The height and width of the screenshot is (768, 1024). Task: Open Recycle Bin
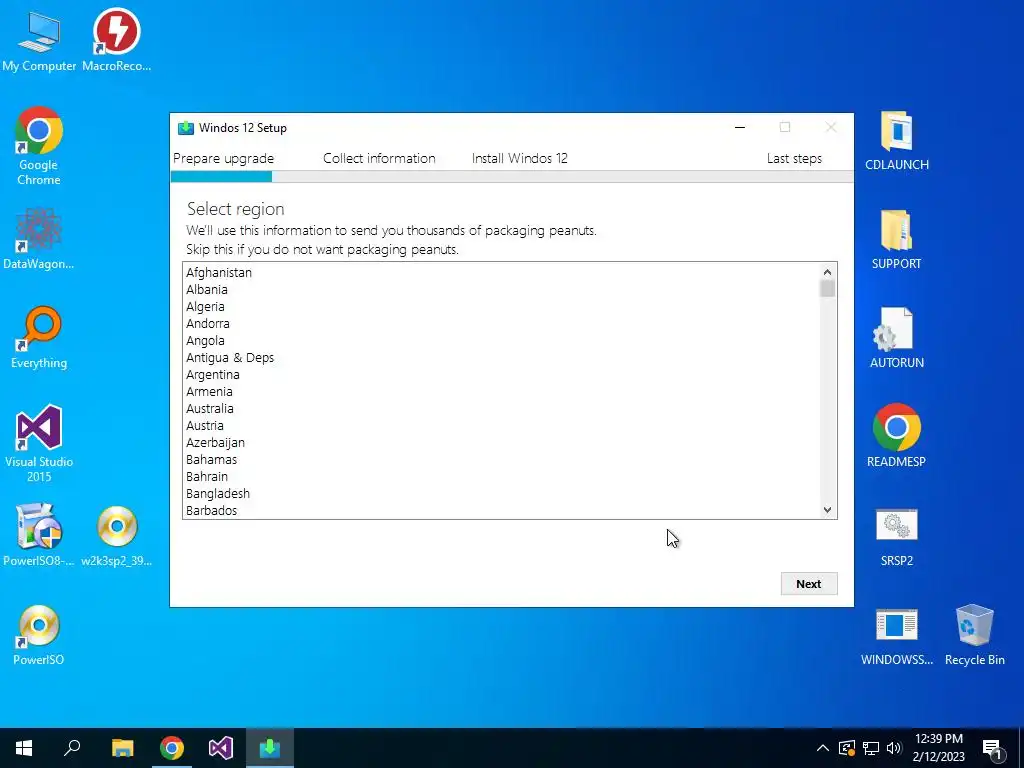[974, 636]
